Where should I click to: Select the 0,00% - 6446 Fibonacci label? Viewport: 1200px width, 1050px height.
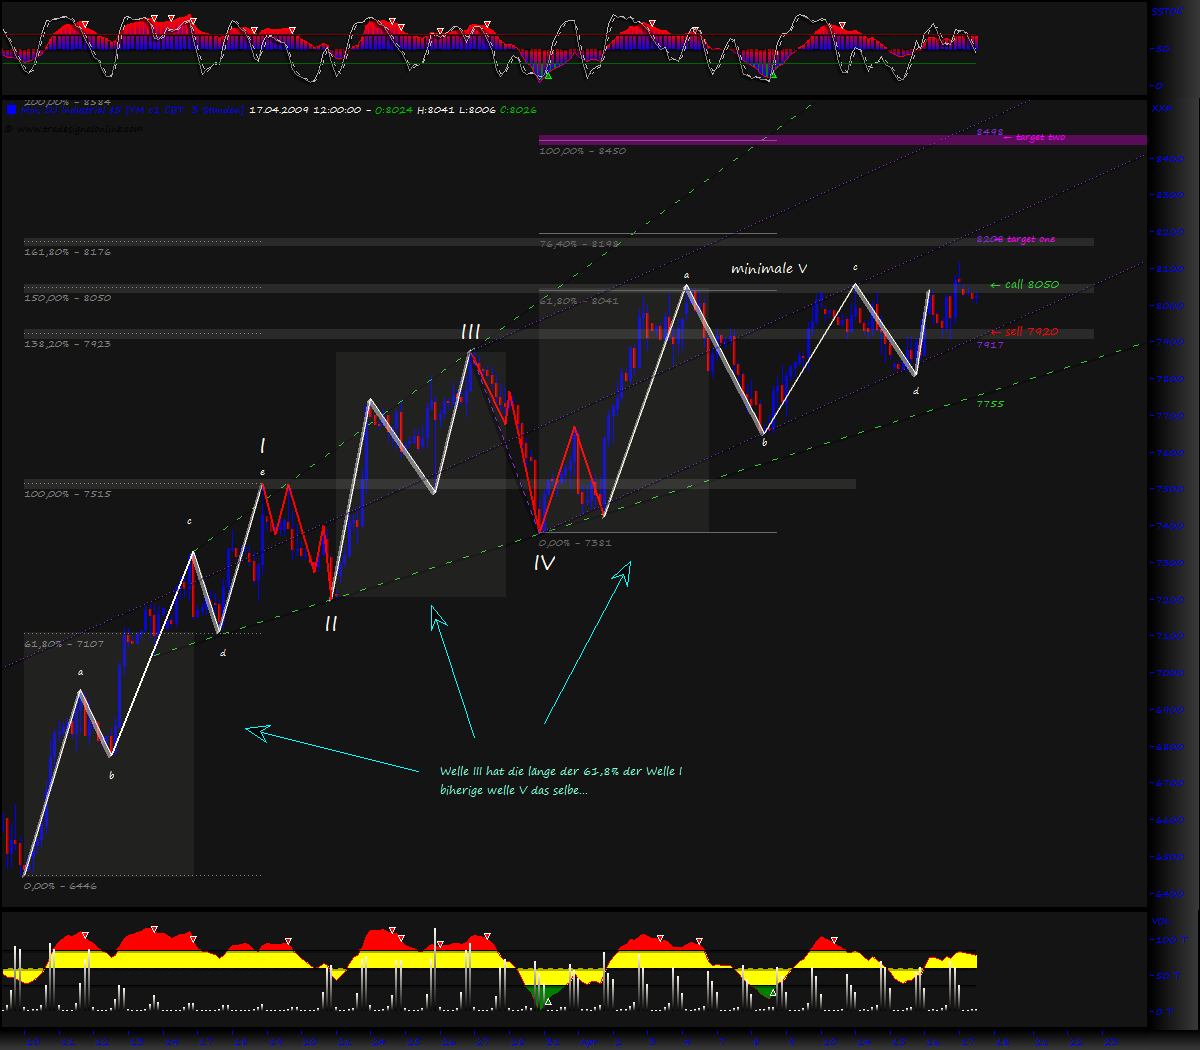pos(60,886)
